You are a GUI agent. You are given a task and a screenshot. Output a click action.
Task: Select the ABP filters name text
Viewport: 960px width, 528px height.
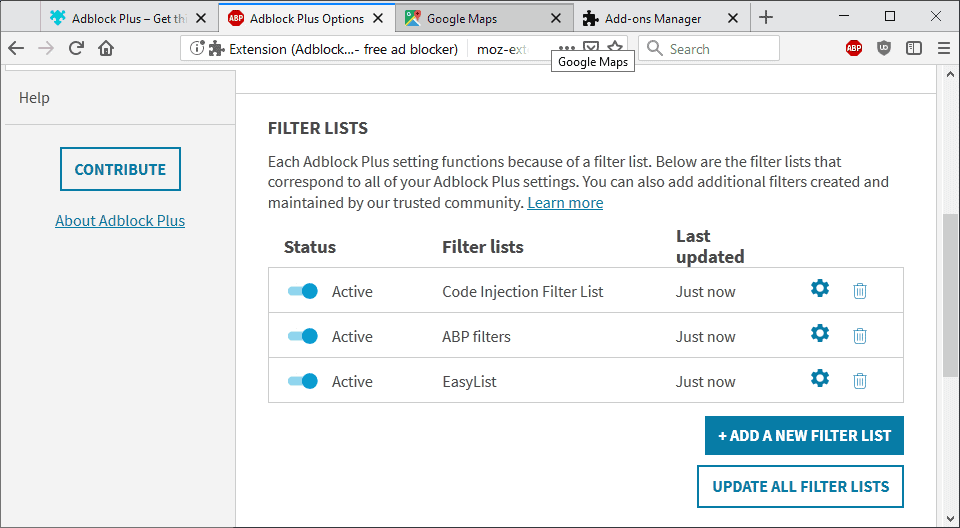(x=476, y=336)
